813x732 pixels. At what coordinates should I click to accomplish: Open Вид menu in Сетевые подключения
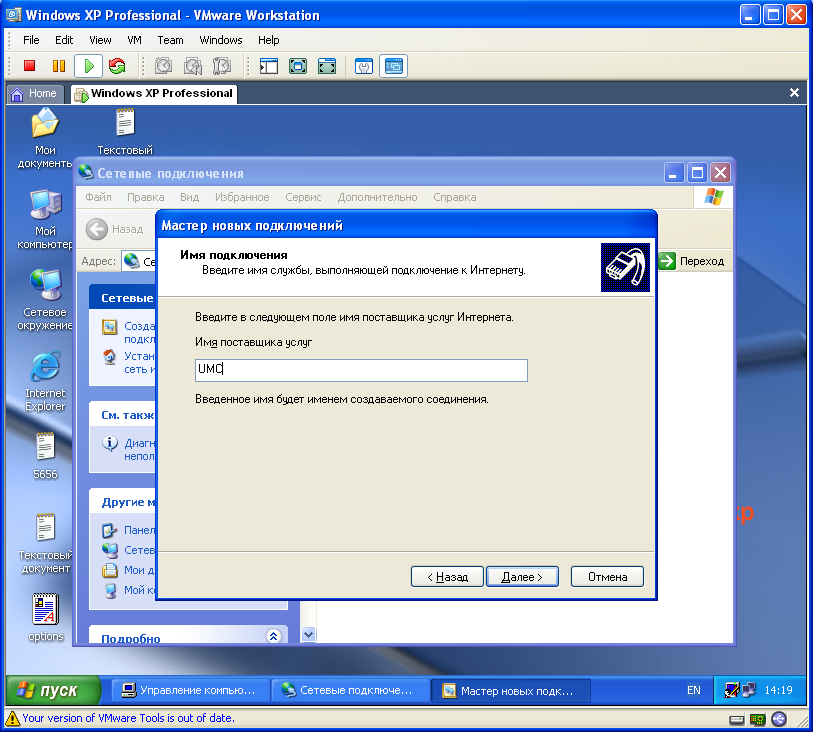pyautogui.click(x=189, y=198)
